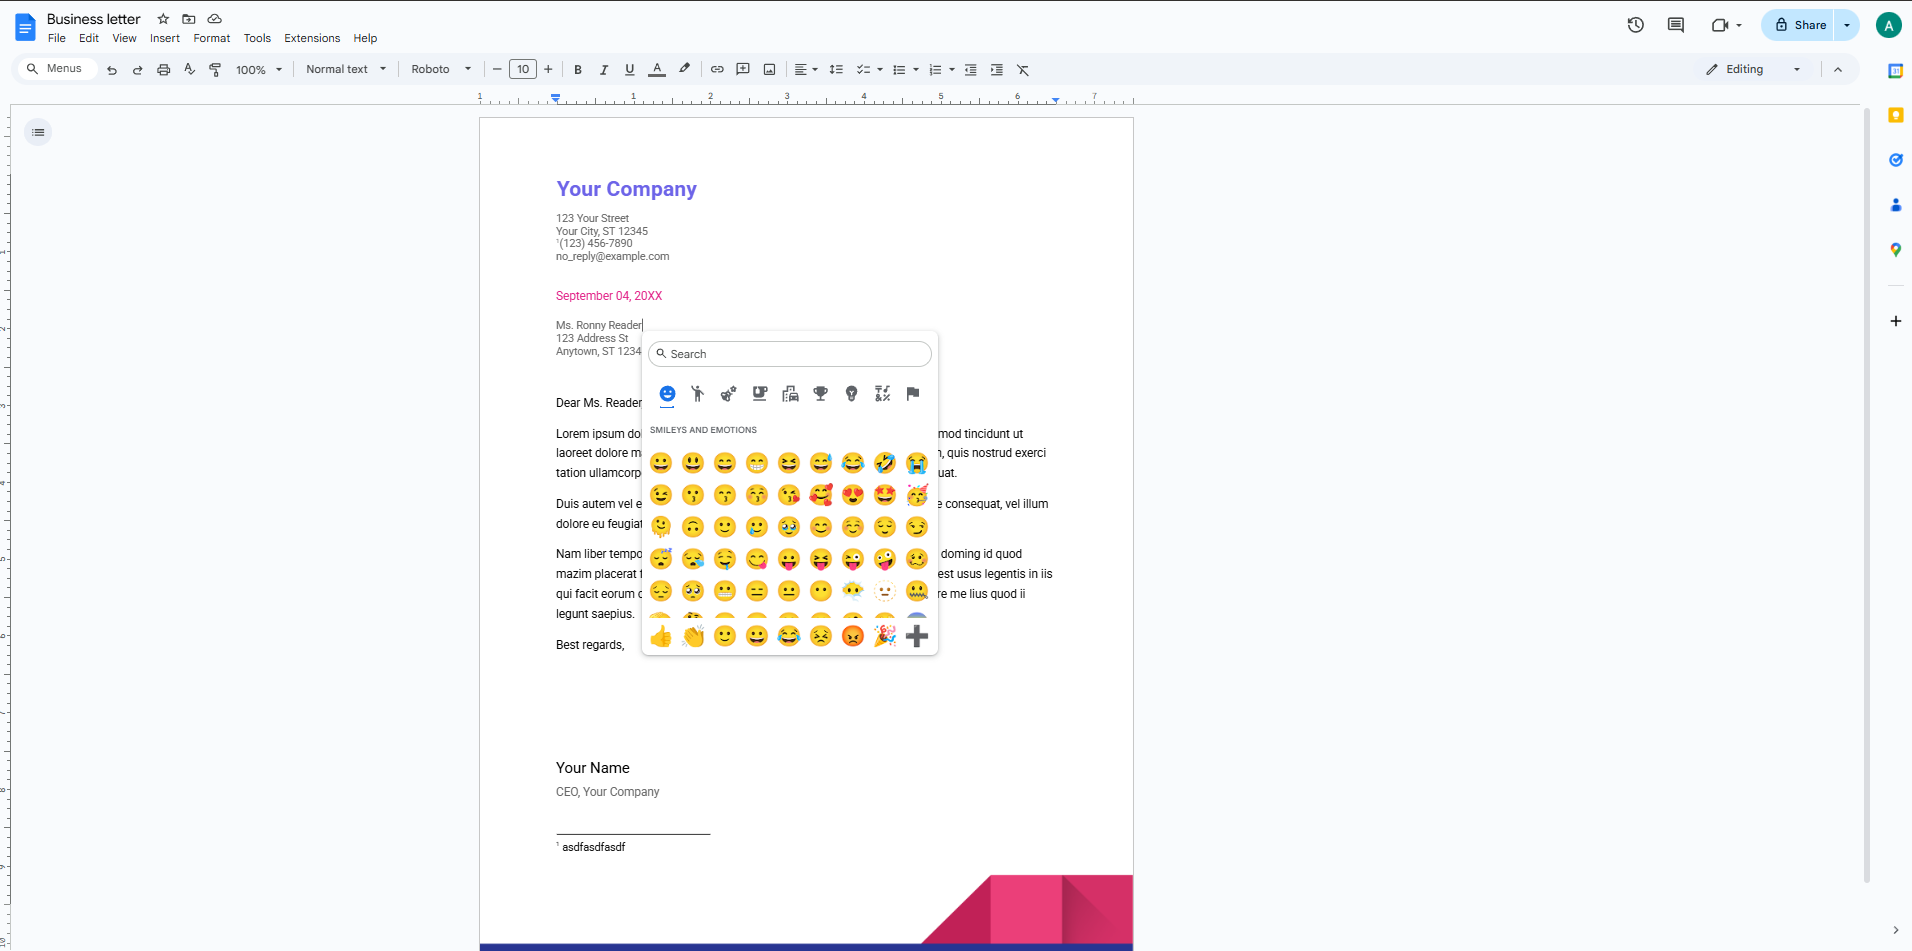The width and height of the screenshot is (1912, 951).
Task: Click the Undo icon in toolbar
Action: (x=112, y=70)
